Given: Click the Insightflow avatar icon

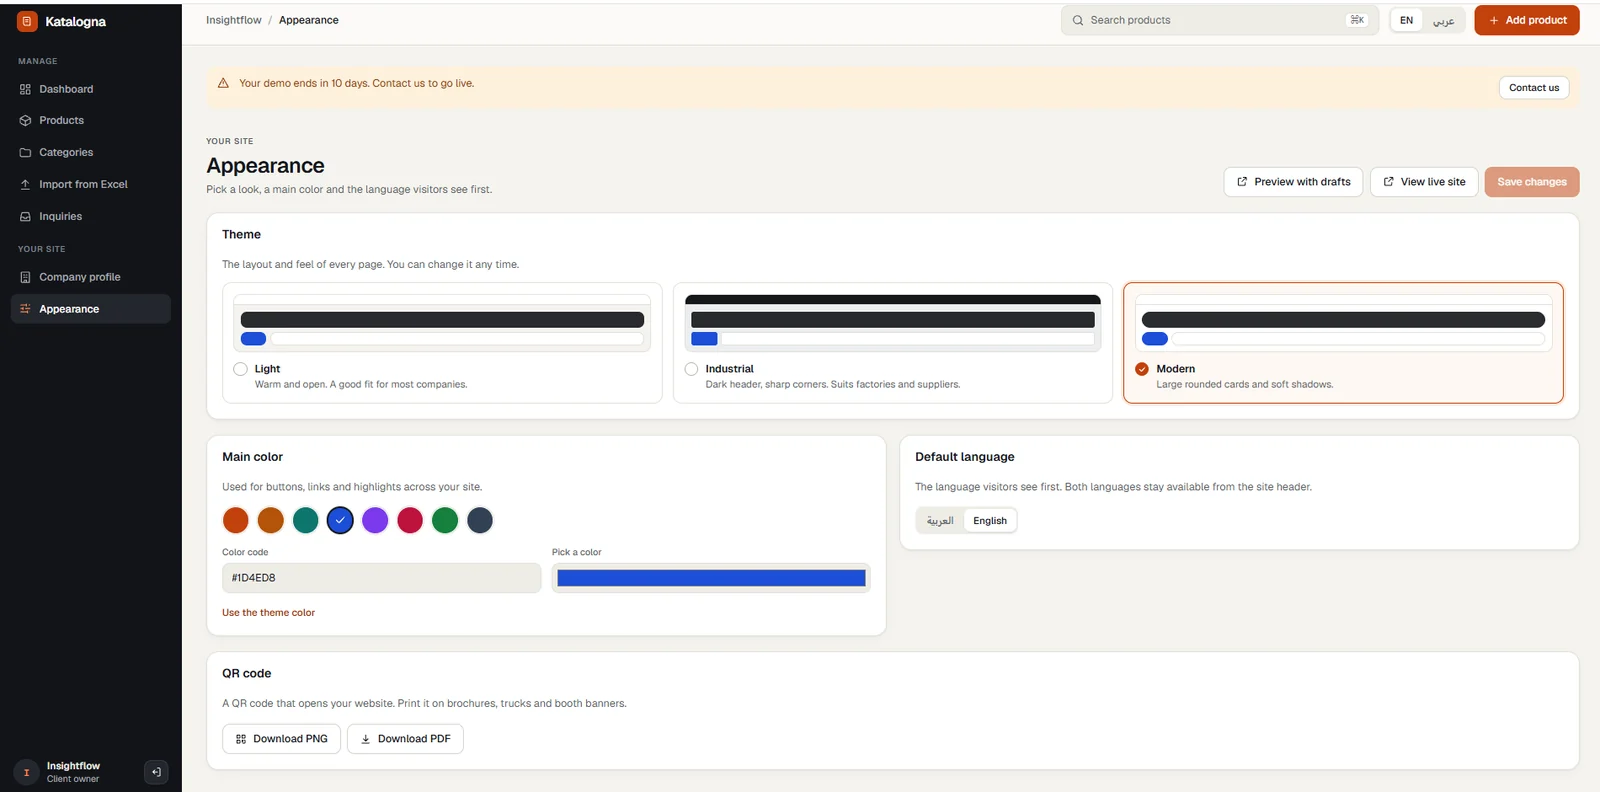Looking at the screenshot, I should (26, 772).
